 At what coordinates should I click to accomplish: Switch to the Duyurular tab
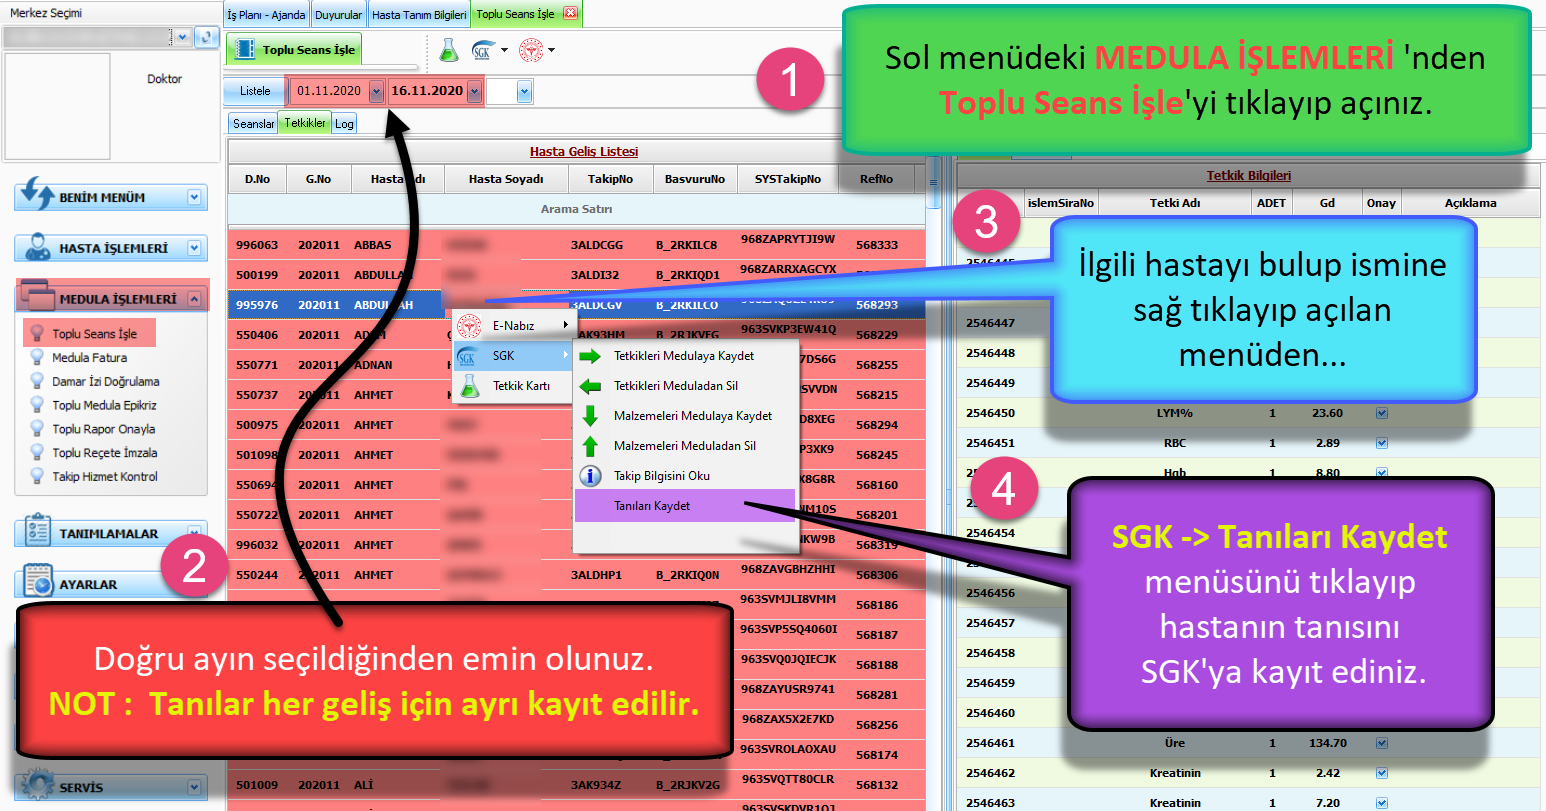coord(338,15)
